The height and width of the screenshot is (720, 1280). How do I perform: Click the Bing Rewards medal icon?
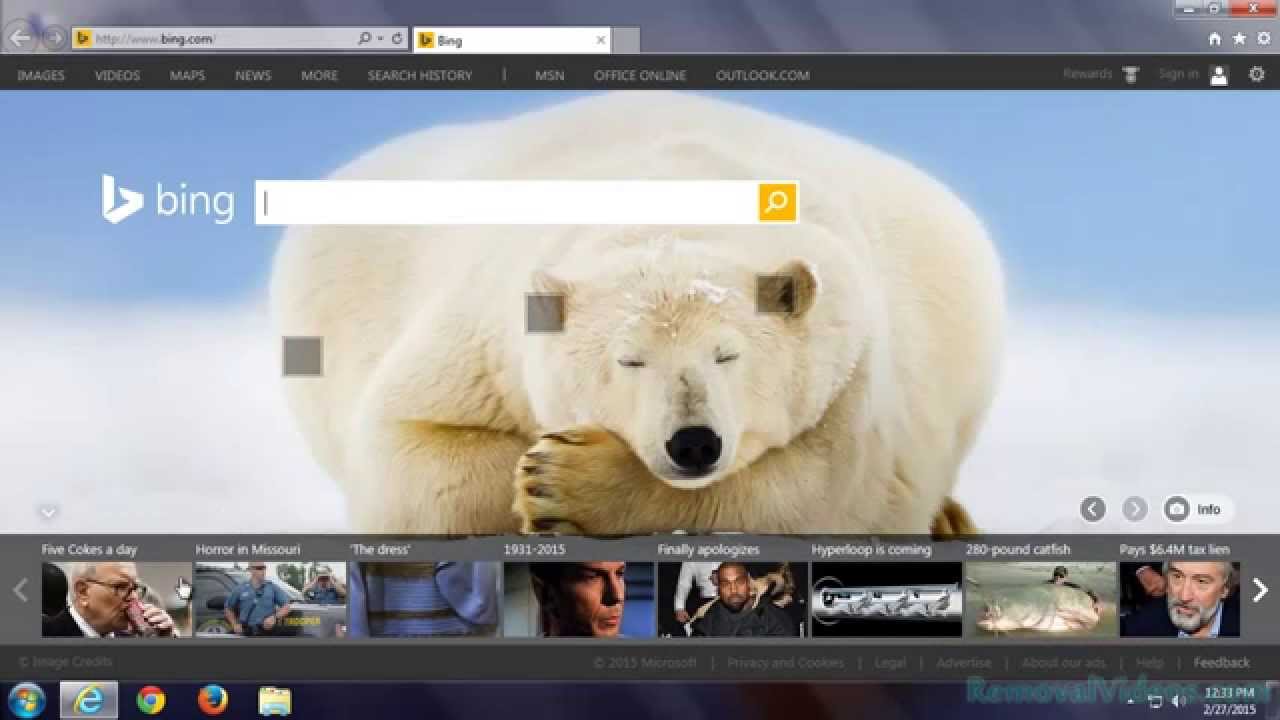click(x=1130, y=75)
